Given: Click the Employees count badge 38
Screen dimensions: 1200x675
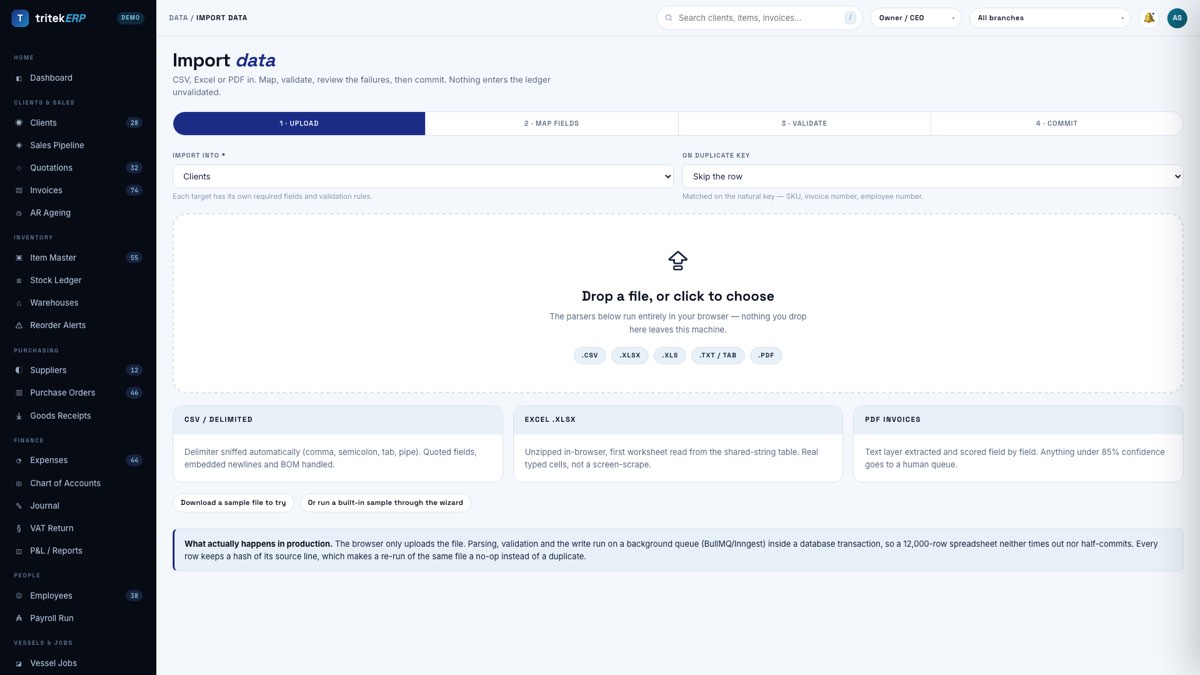Looking at the screenshot, I should (x=134, y=596).
